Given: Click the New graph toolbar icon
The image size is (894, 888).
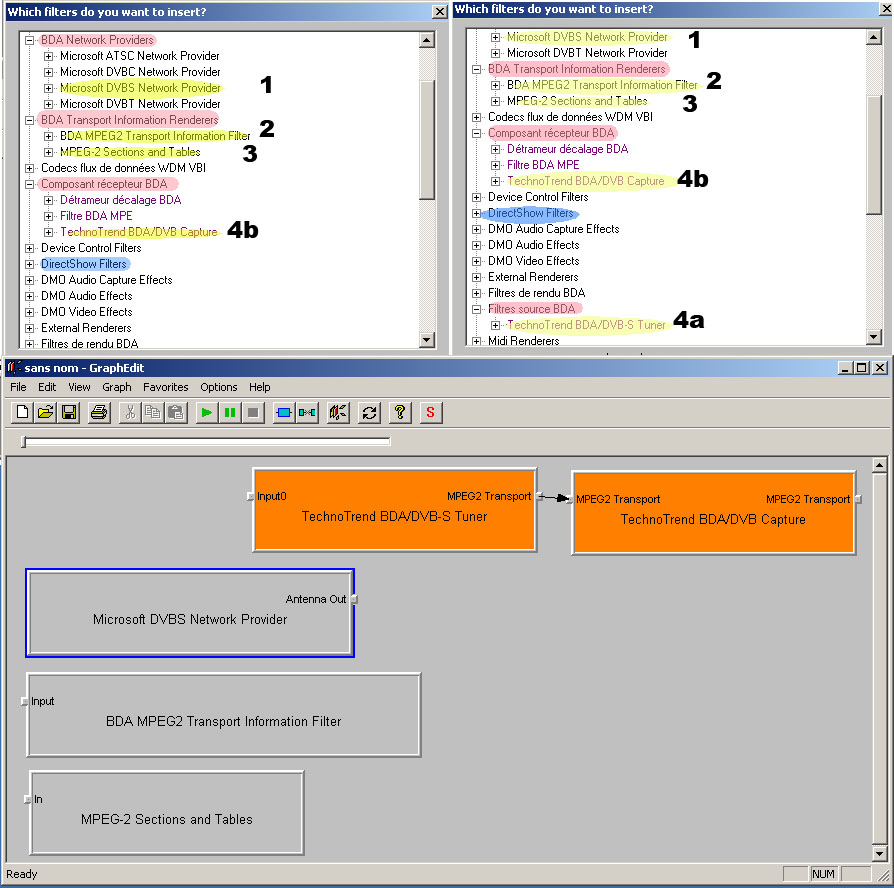Looking at the screenshot, I should click(x=22, y=412).
